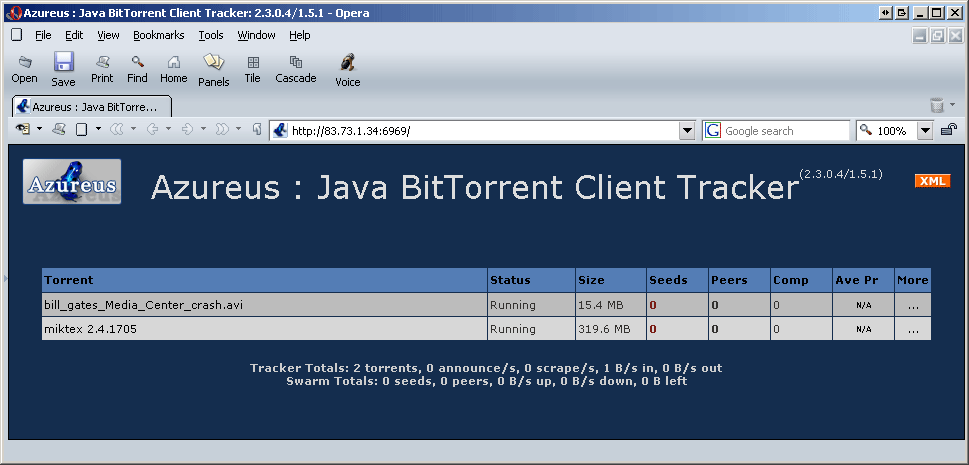
Task: Click the Size column header
Action: coord(611,280)
